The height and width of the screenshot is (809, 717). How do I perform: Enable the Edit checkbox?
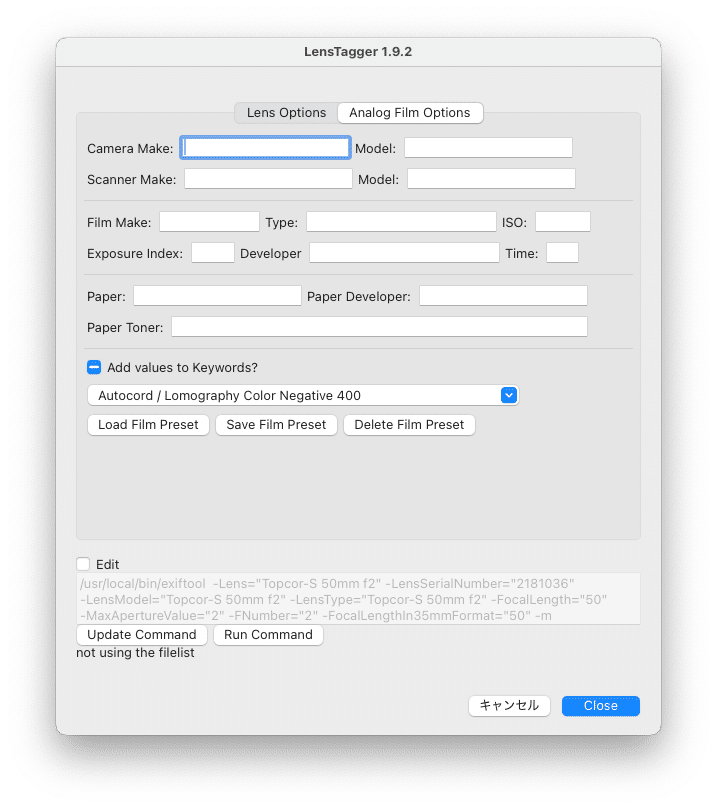point(84,564)
